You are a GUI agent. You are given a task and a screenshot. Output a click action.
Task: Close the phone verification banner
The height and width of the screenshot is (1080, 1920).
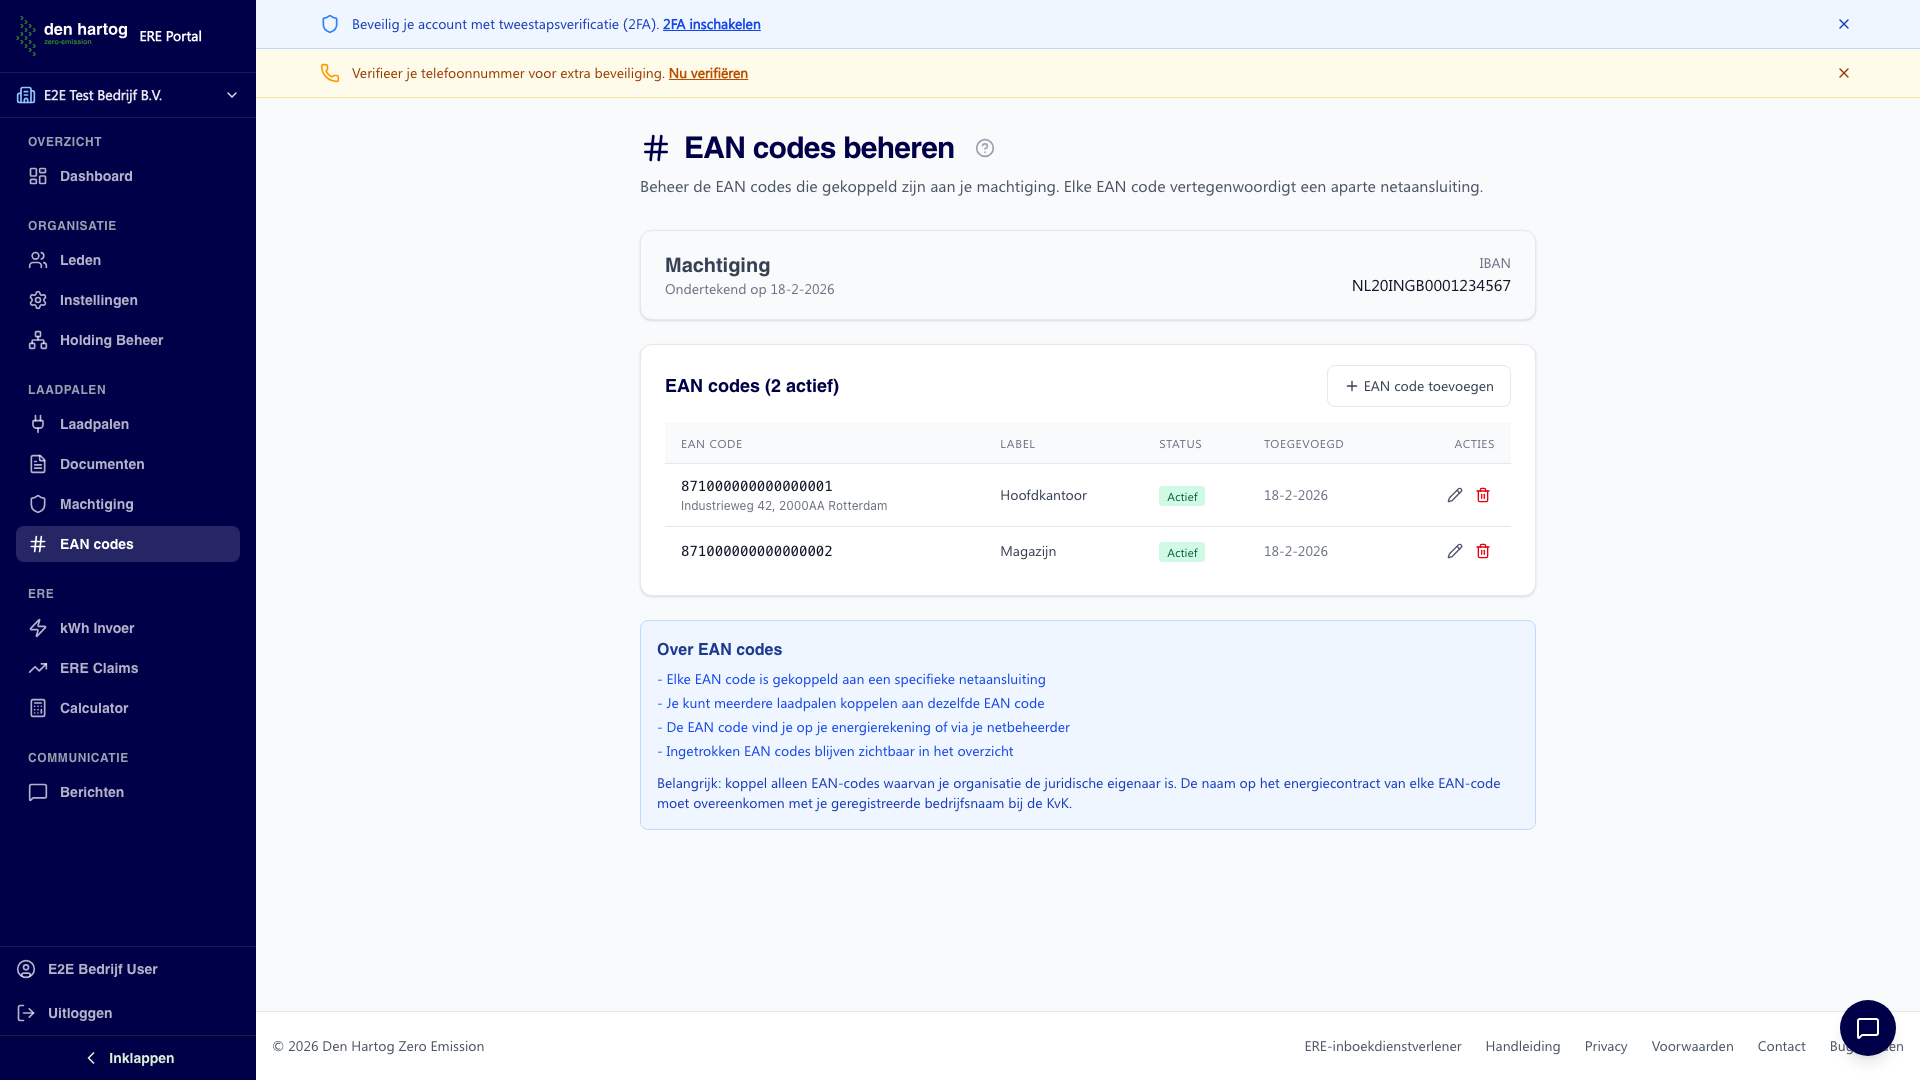[1844, 73]
